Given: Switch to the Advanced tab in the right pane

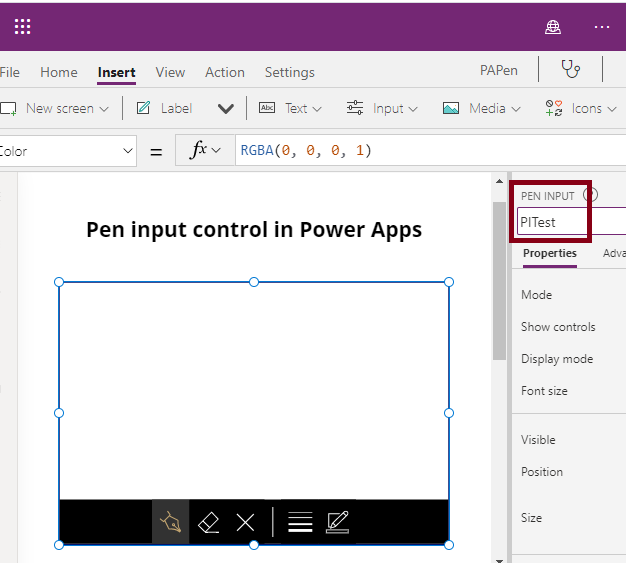Looking at the screenshot, I should pyautogui.click(x=614, y=253).
